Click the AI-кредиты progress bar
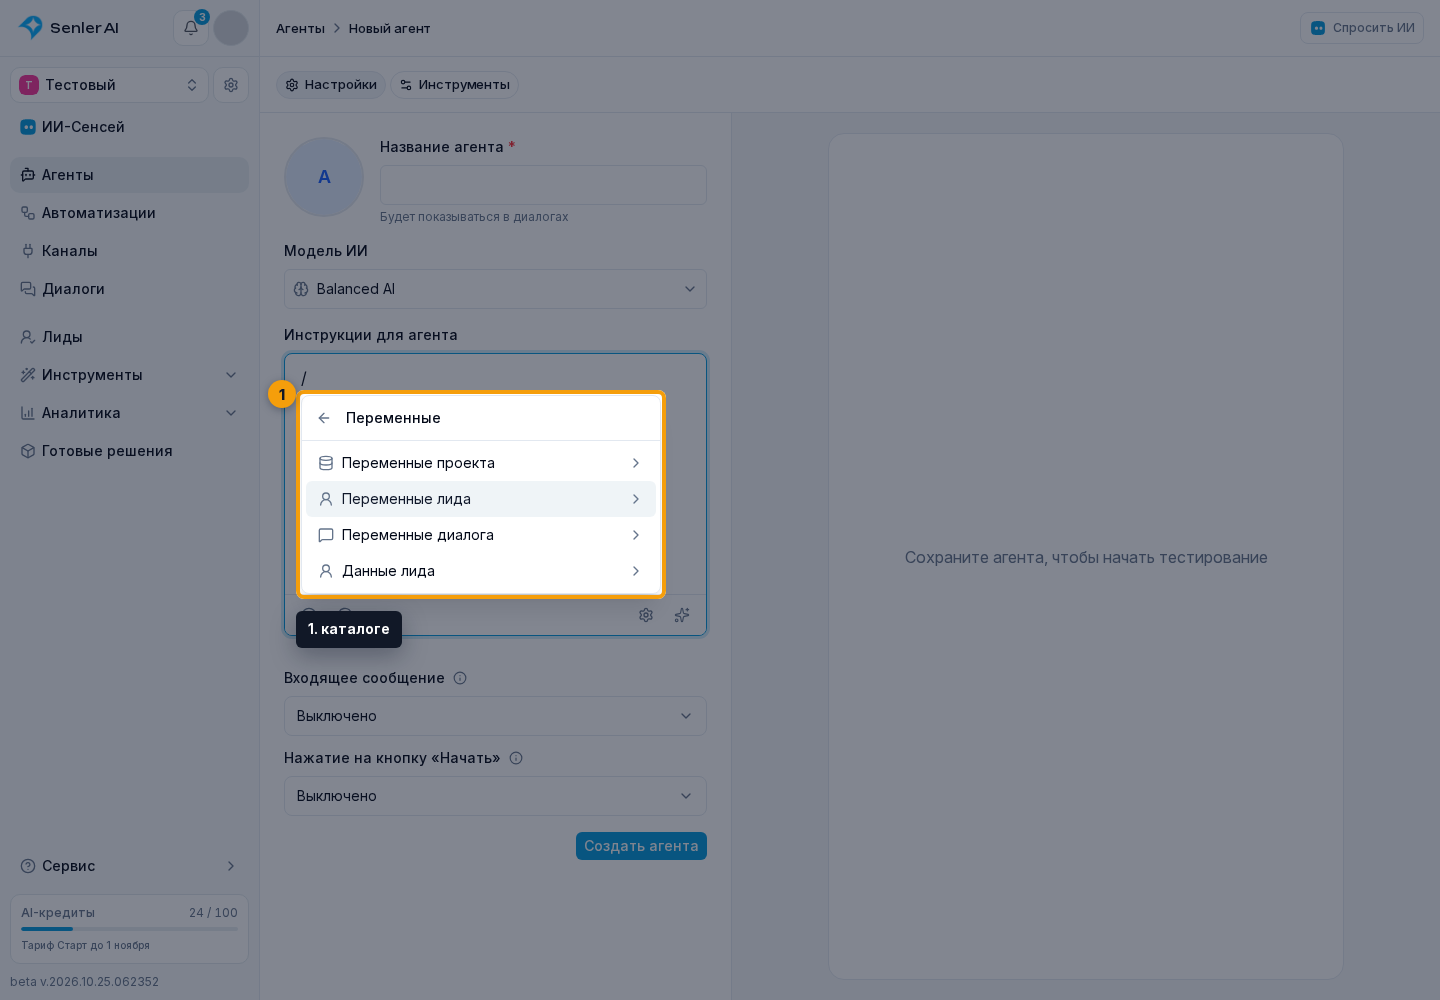This screenshot has height=1000, width=1440. pyautogui.click(x=129, y=929)
